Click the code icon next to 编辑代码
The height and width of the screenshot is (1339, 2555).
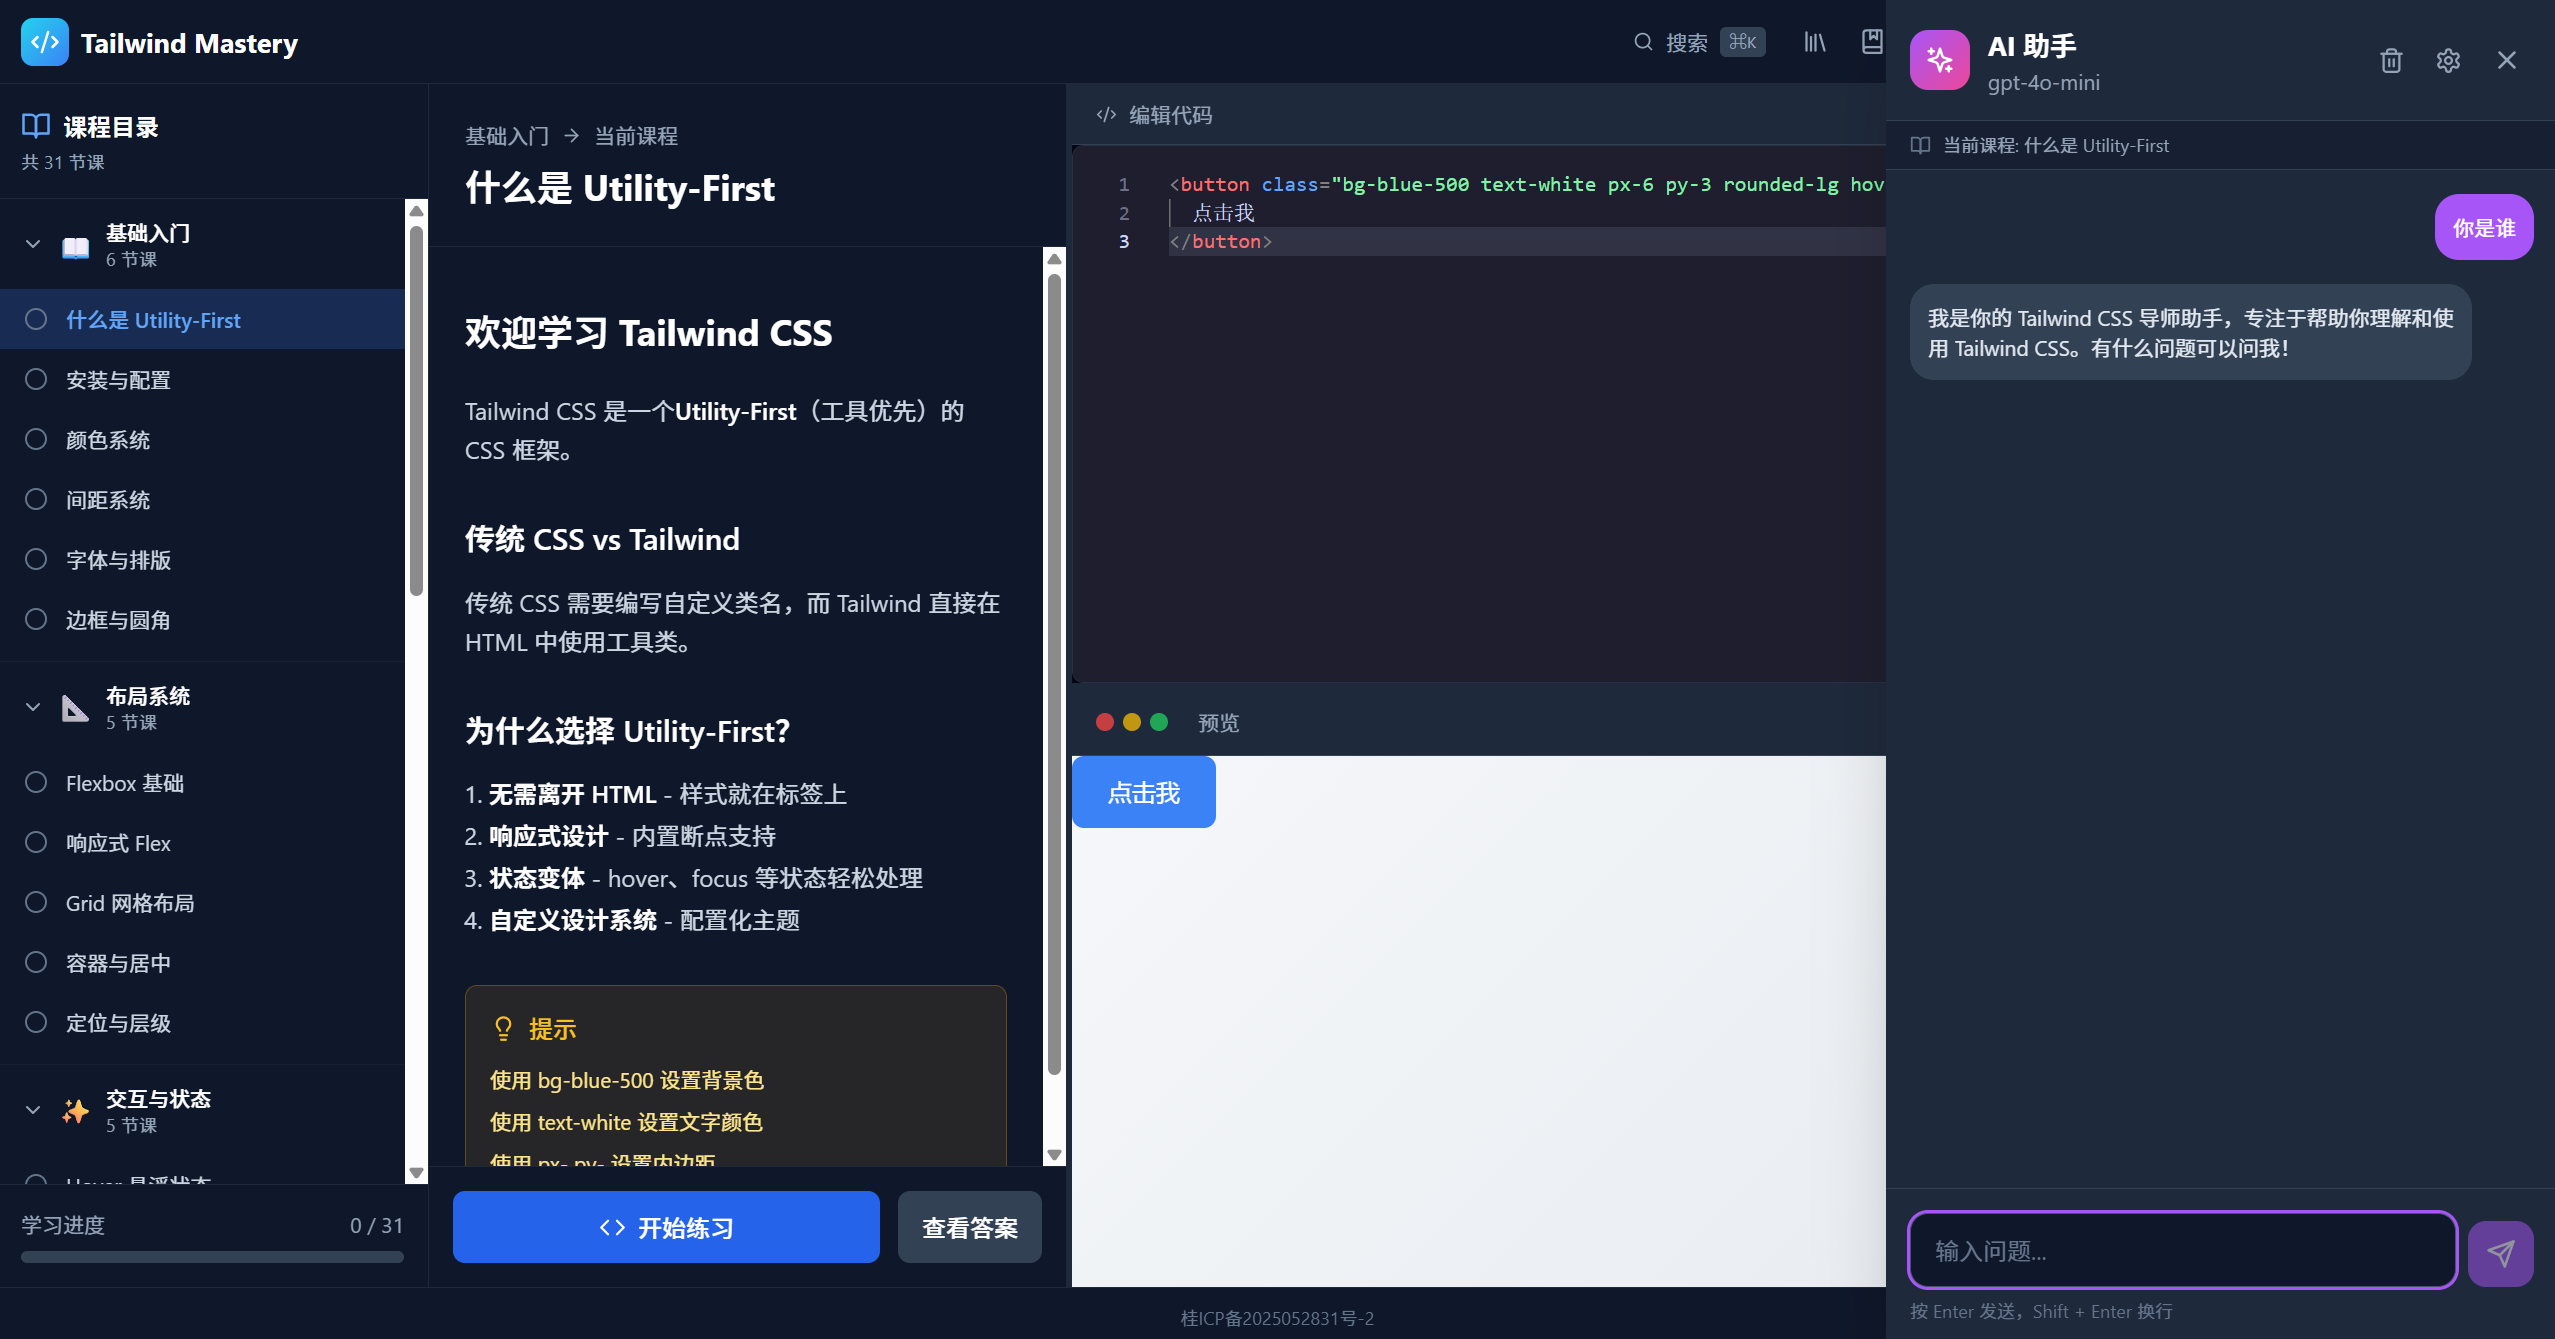tap(1104, 114)
